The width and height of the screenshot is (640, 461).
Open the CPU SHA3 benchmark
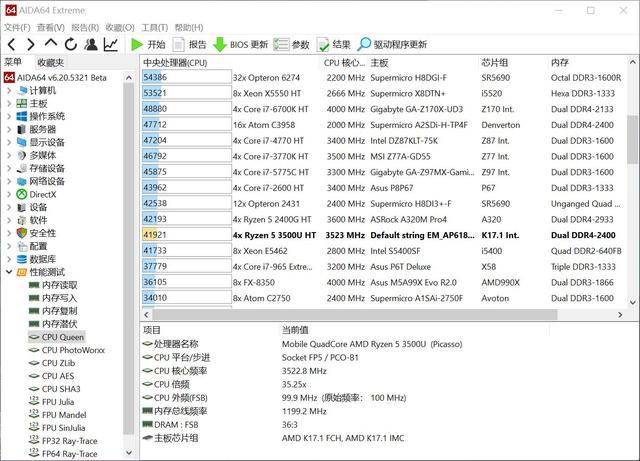[55, 389]
